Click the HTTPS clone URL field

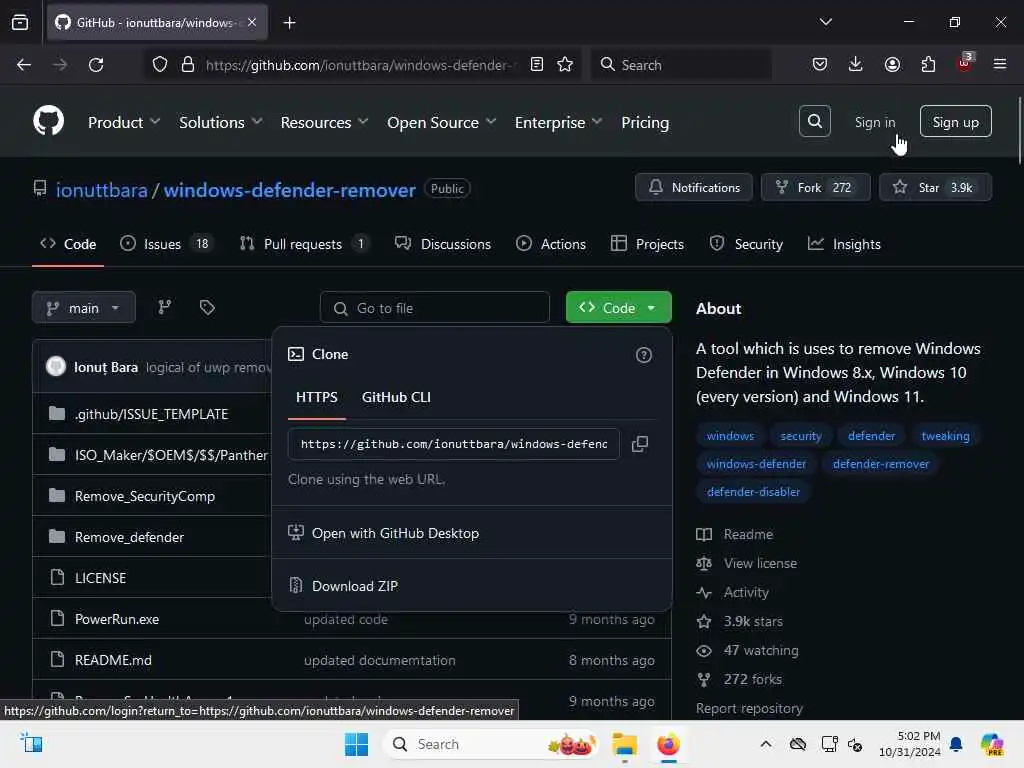click(454, 444)
